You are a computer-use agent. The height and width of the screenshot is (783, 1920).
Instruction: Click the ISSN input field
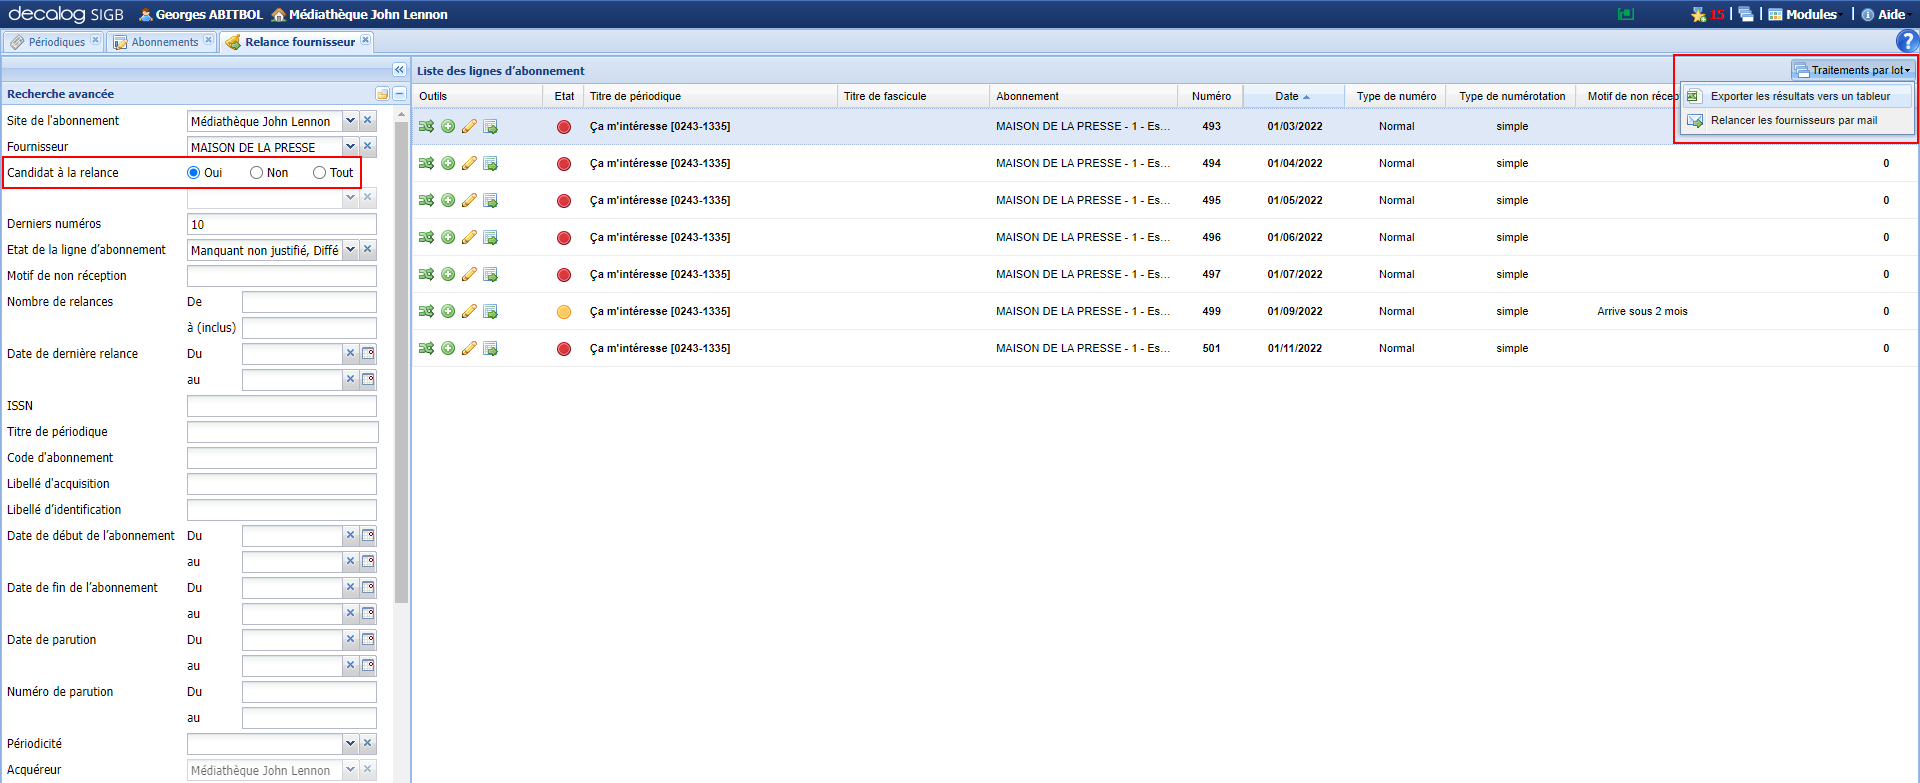[x=281, y=406]
